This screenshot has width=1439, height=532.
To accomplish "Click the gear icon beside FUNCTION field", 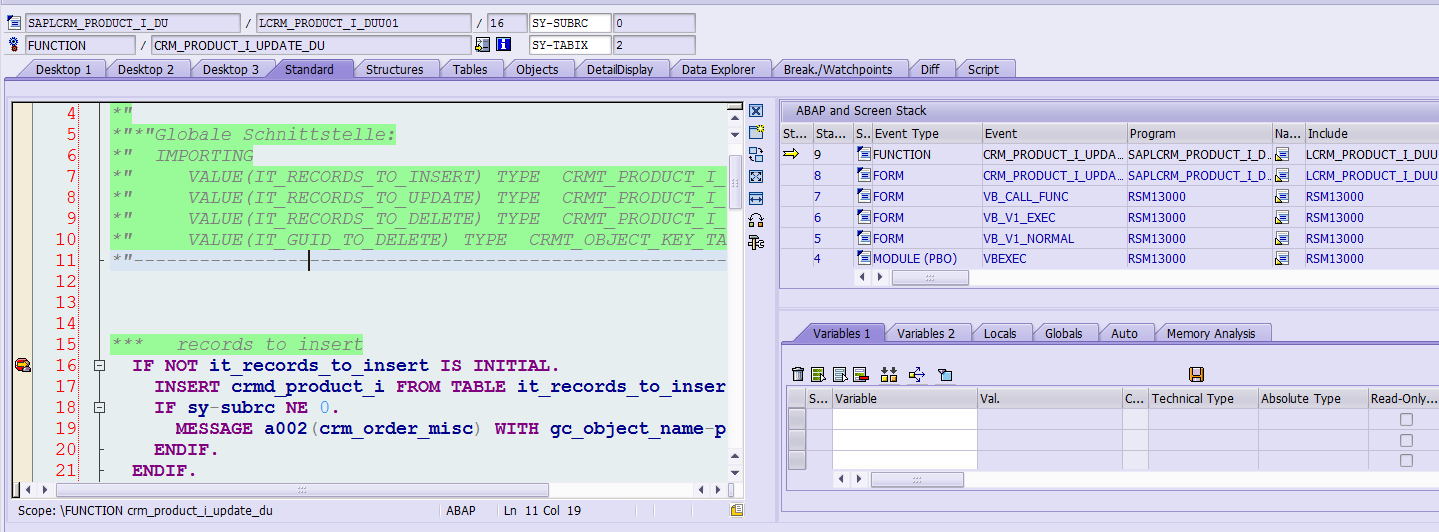I will pyautogui.click(x=14, y=45).
